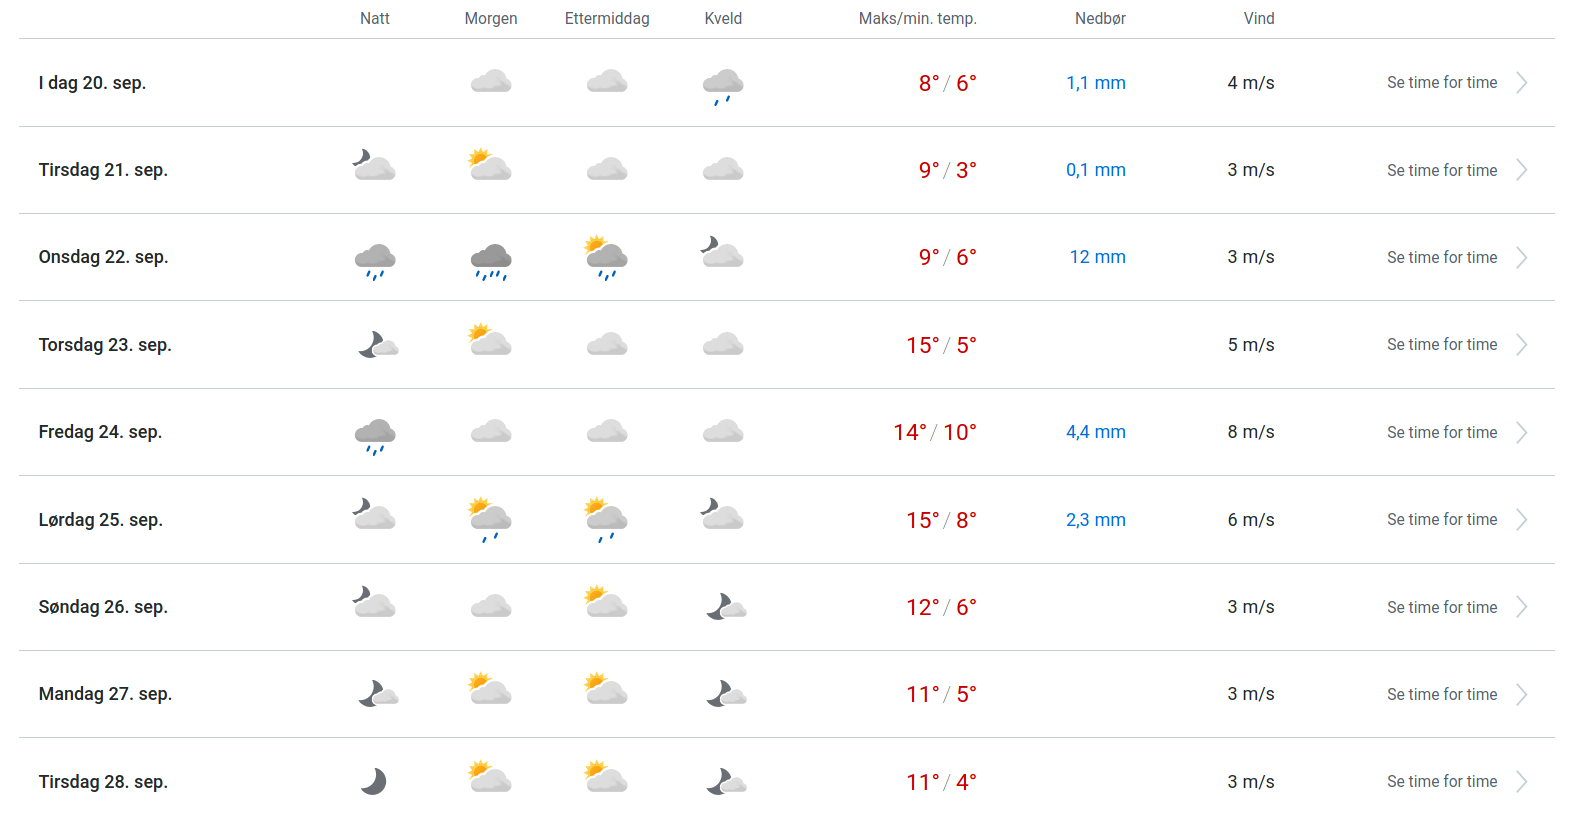Expand the chevron on the Tirsdag 28. sep. row

pyautogui.click(x=1521, y=782)
